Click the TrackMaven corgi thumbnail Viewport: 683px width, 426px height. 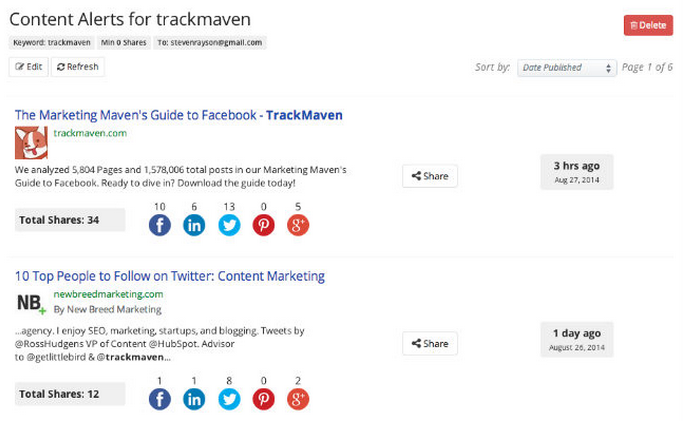pos(31,143)
